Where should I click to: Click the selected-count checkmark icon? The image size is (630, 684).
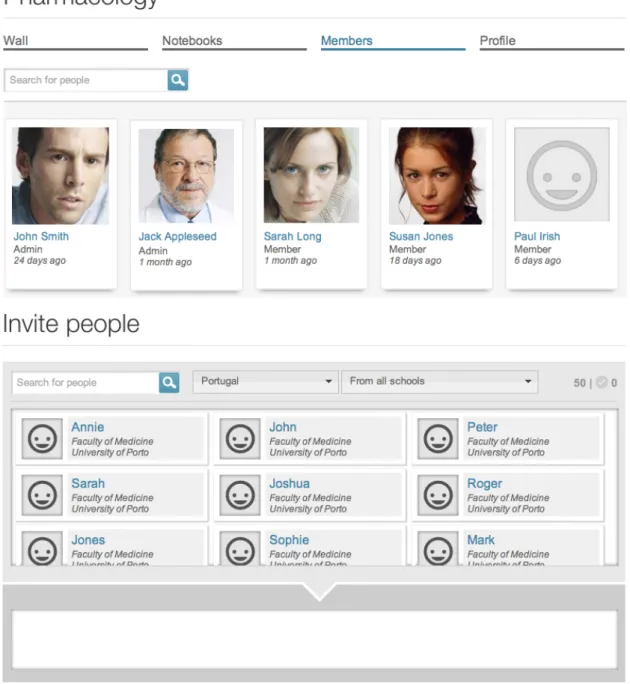pyautogui.click(x=602, y=382)
